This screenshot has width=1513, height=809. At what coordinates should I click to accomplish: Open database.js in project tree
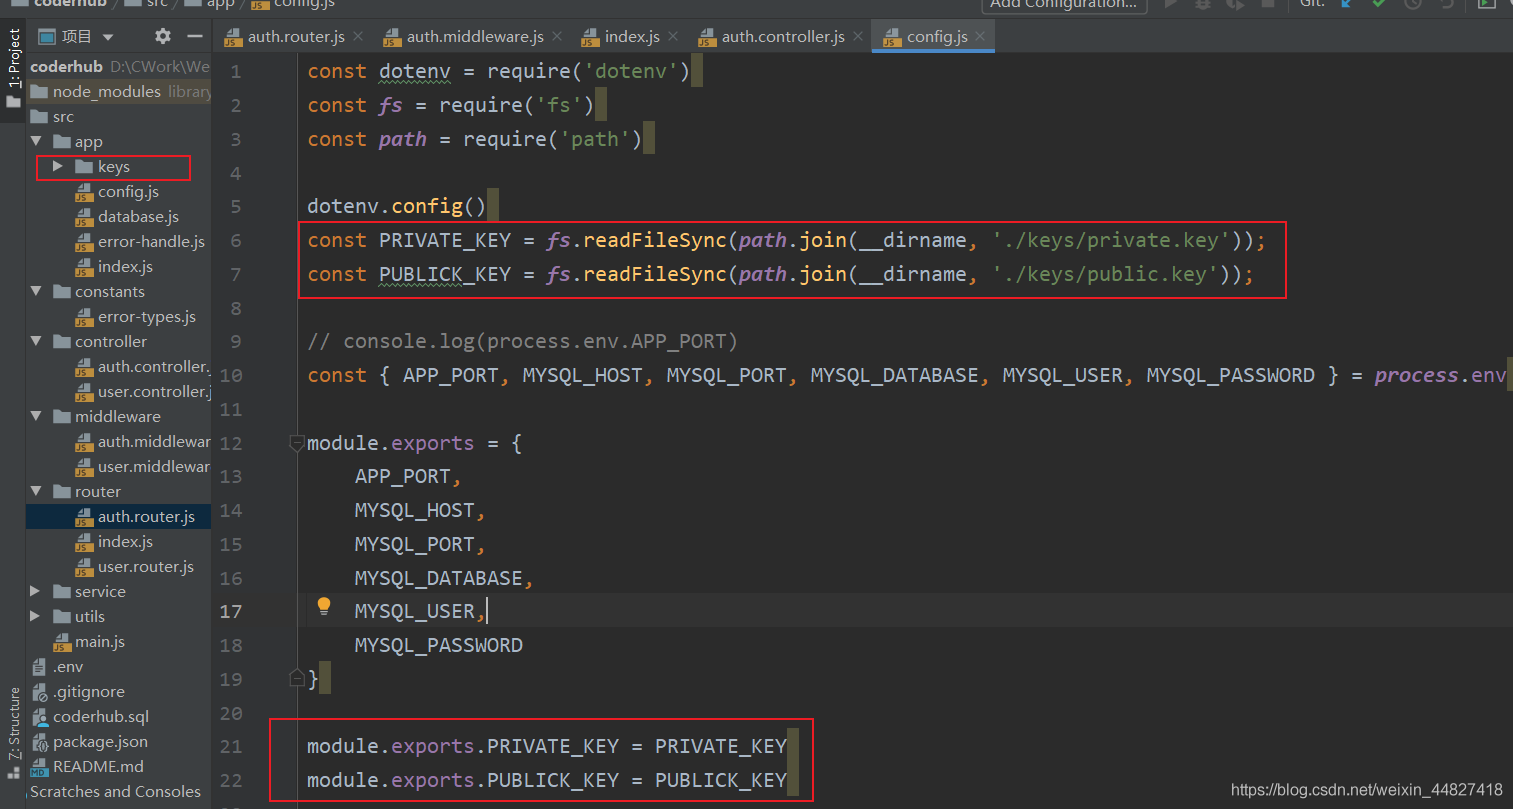pos(138,216)
